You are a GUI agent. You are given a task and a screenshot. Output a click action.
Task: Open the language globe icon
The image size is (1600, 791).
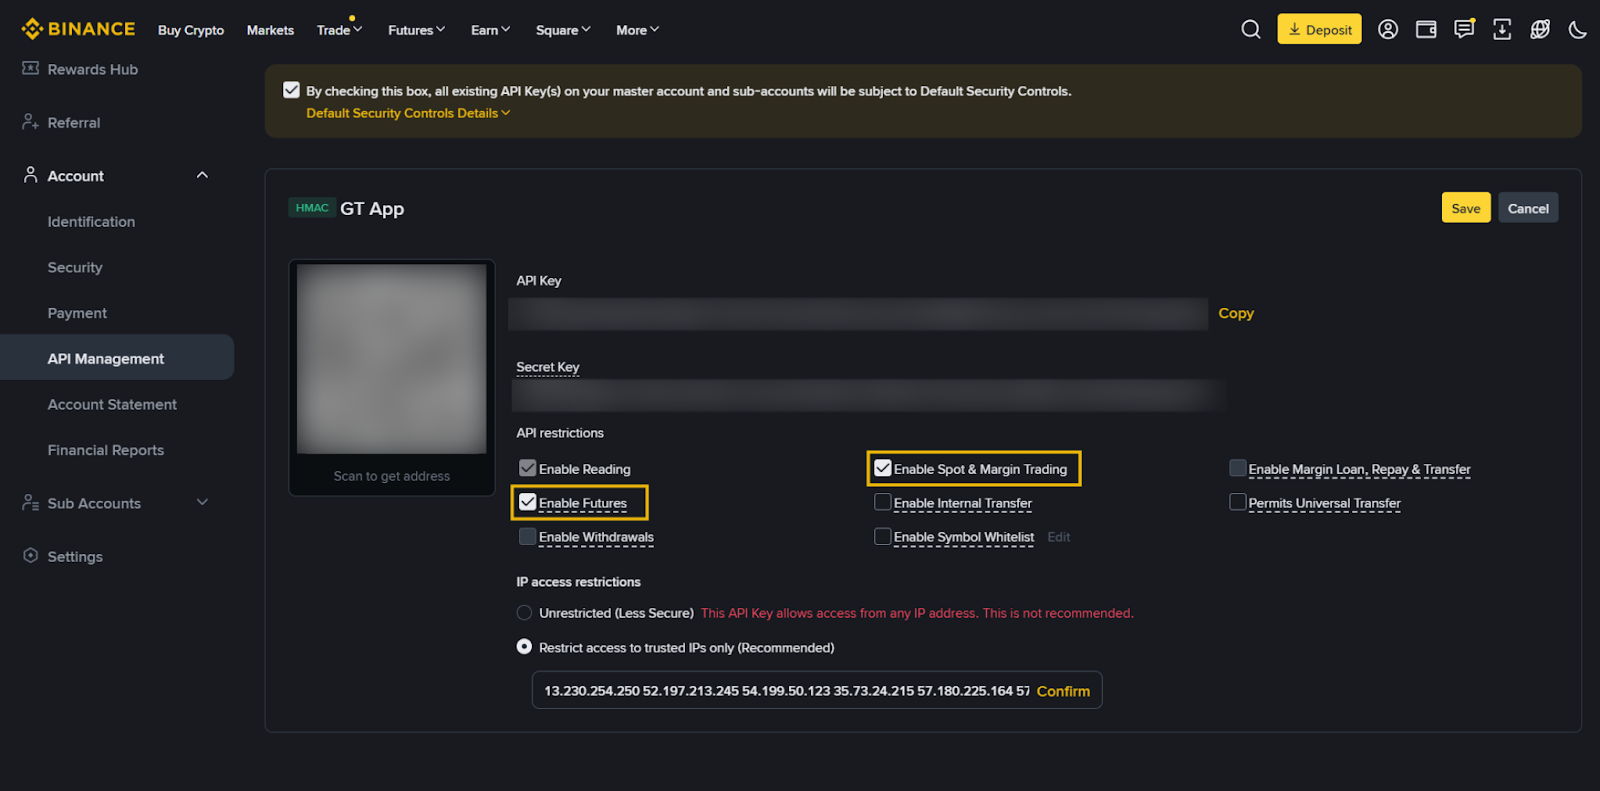(1540, 30)
